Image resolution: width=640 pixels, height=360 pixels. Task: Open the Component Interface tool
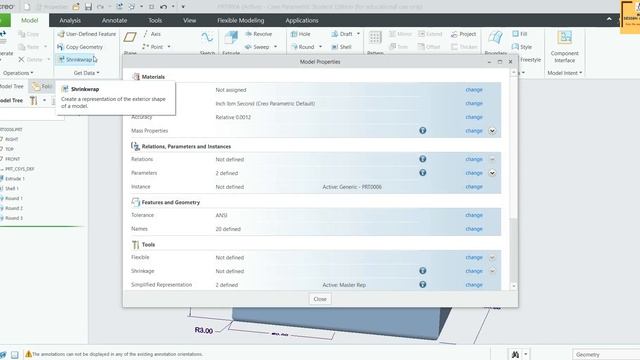point(564,46)
